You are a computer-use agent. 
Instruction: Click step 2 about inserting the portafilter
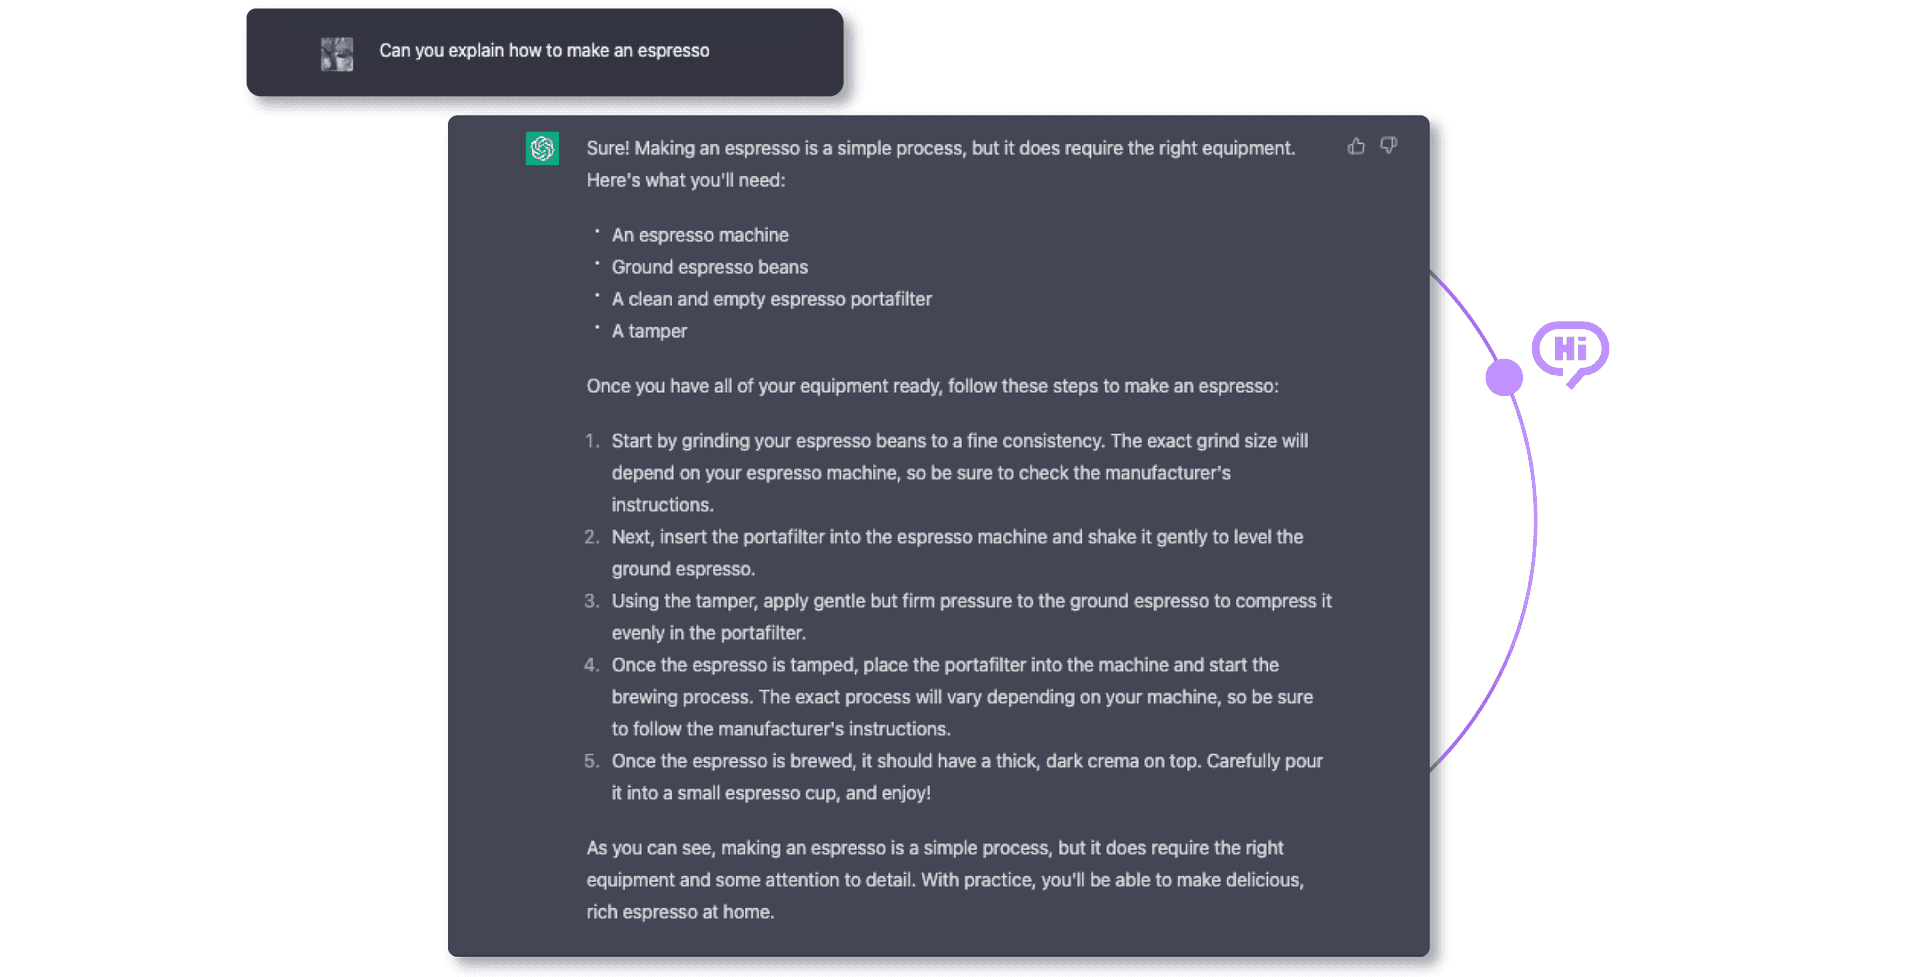click(957, 552)
